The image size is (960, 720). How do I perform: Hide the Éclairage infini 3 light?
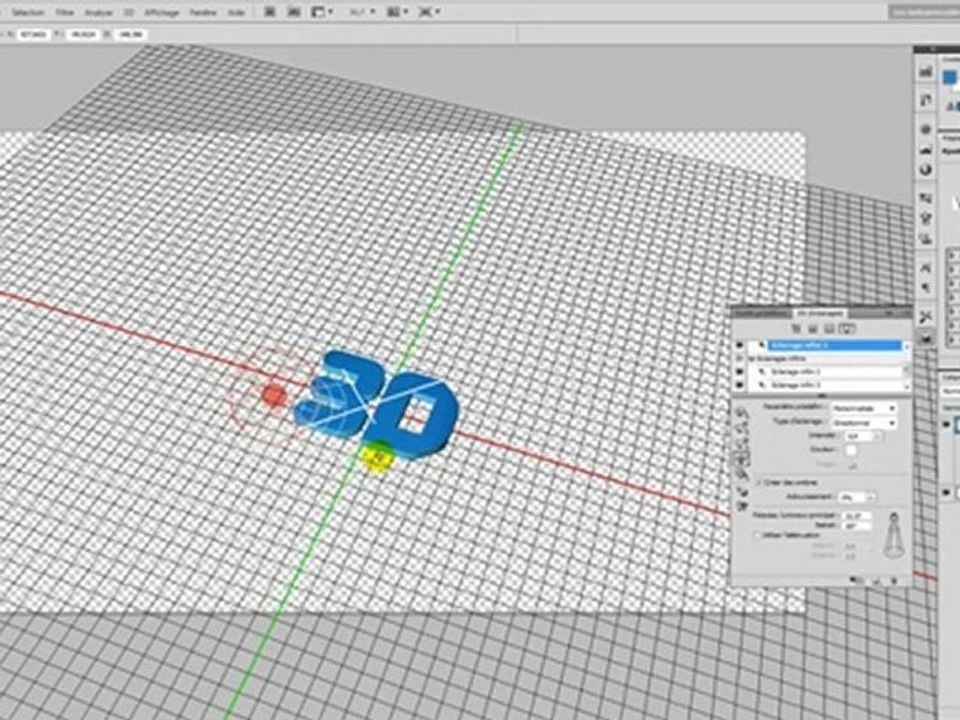739,385
